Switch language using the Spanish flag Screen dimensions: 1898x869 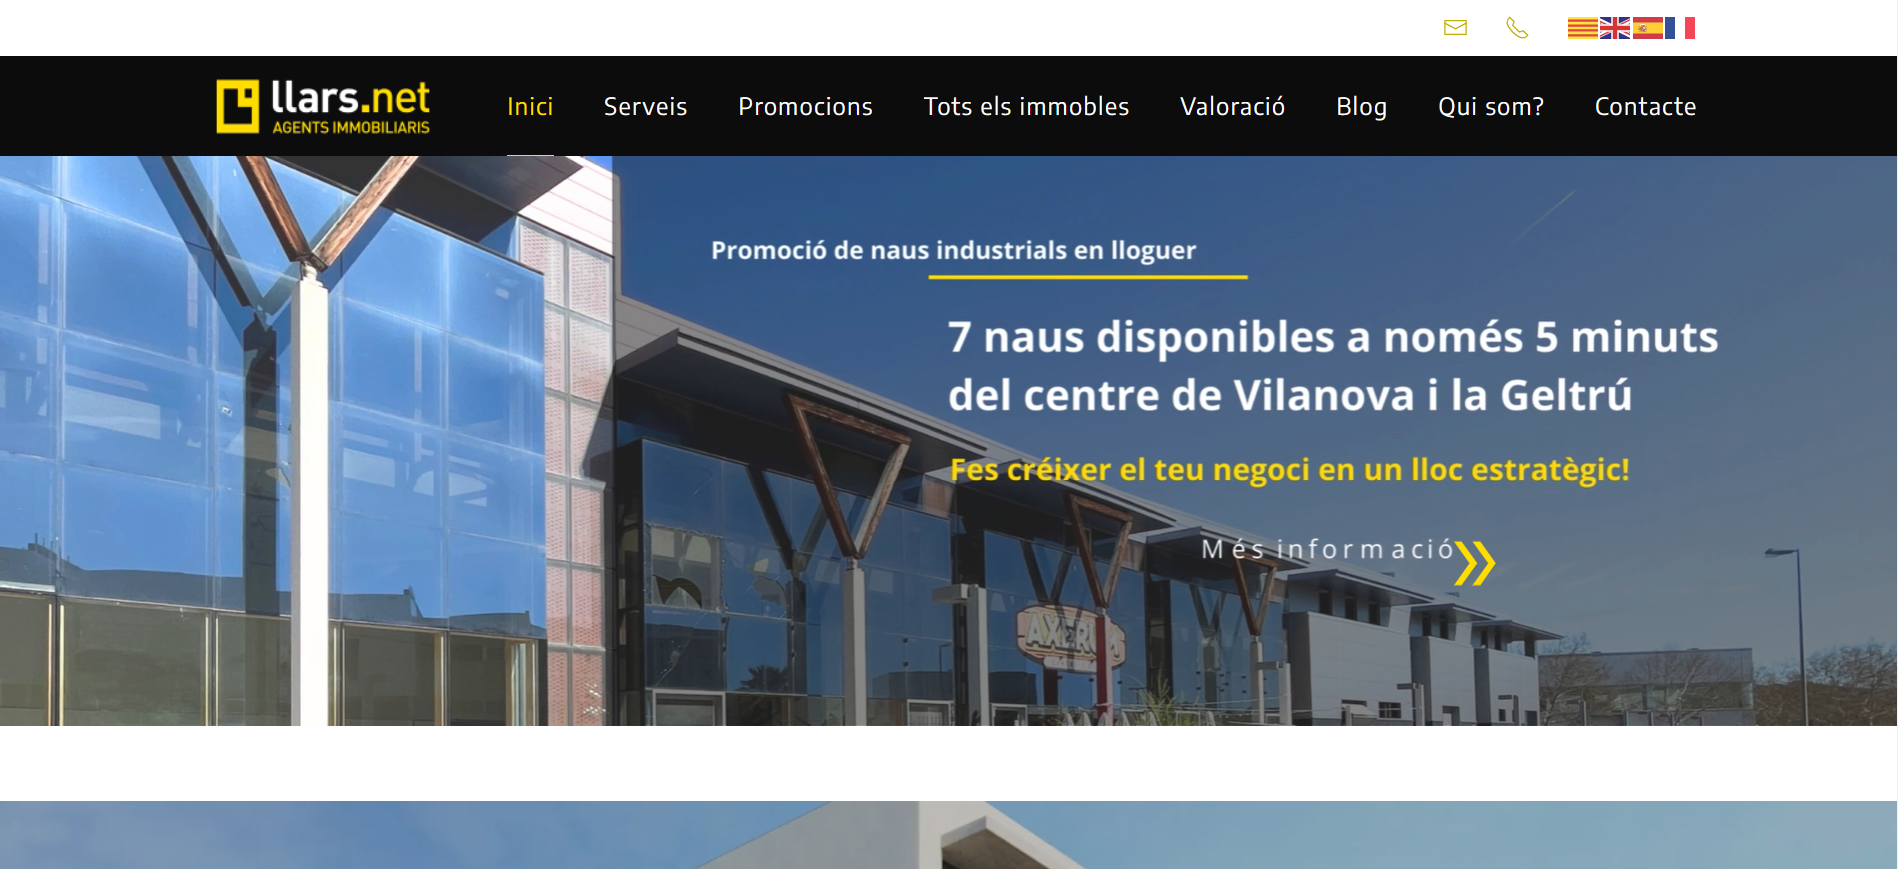pyautogui.click(x=1647, y=28)
